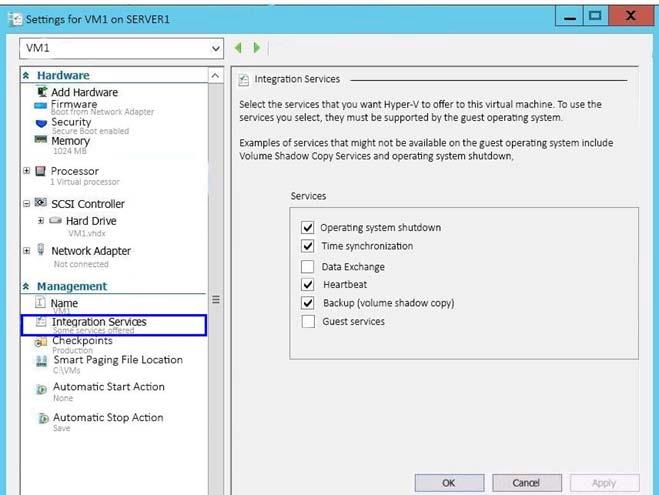Click the Cancel button

pos(527,483)
